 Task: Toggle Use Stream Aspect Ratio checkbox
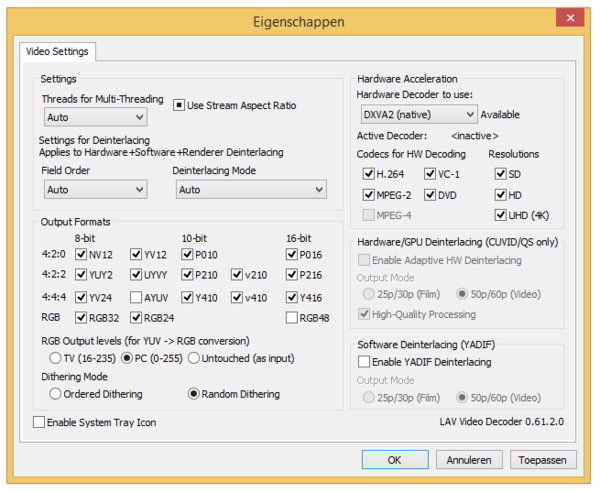click(x=180, y=105)
